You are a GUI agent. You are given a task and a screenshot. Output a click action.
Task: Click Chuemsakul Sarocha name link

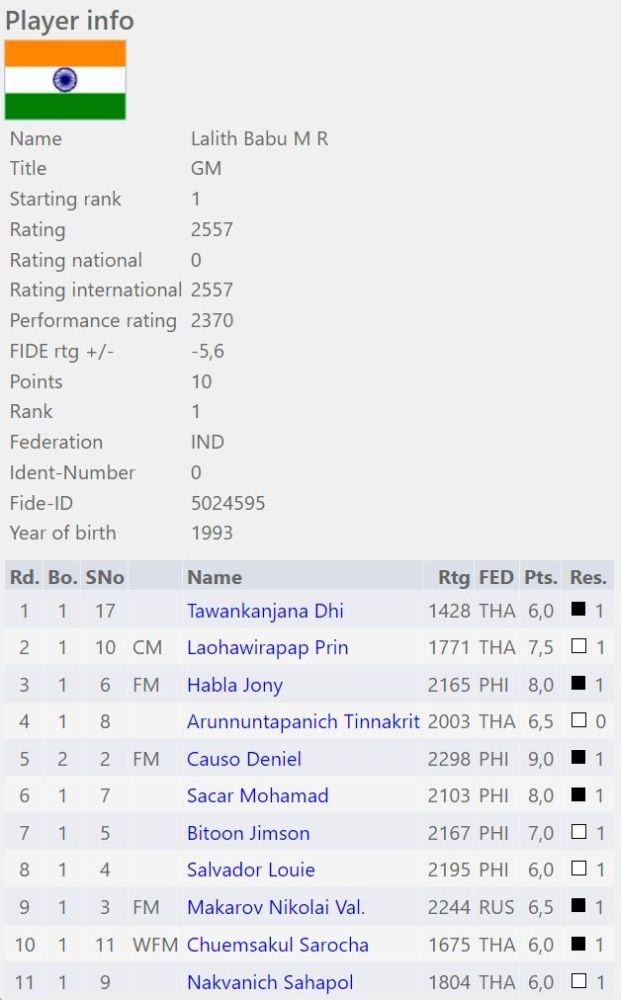click(x=277, y=945)
